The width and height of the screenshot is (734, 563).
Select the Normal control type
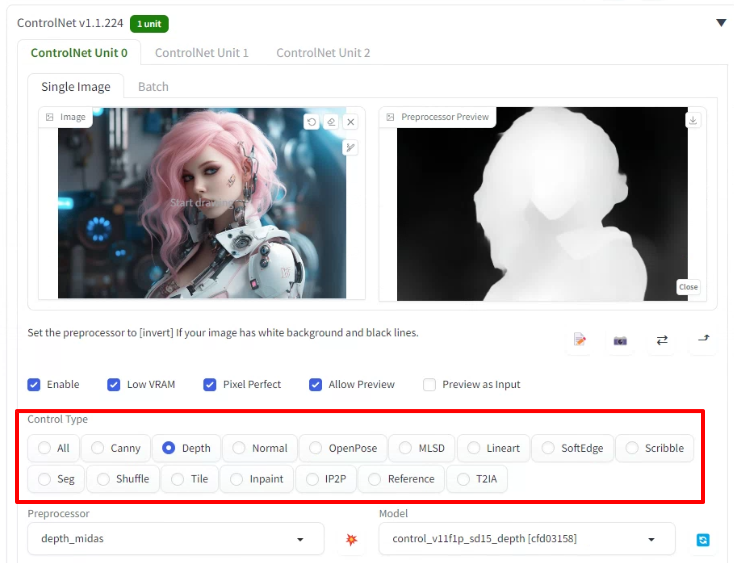pyautogui.click(x=260, y=448)
